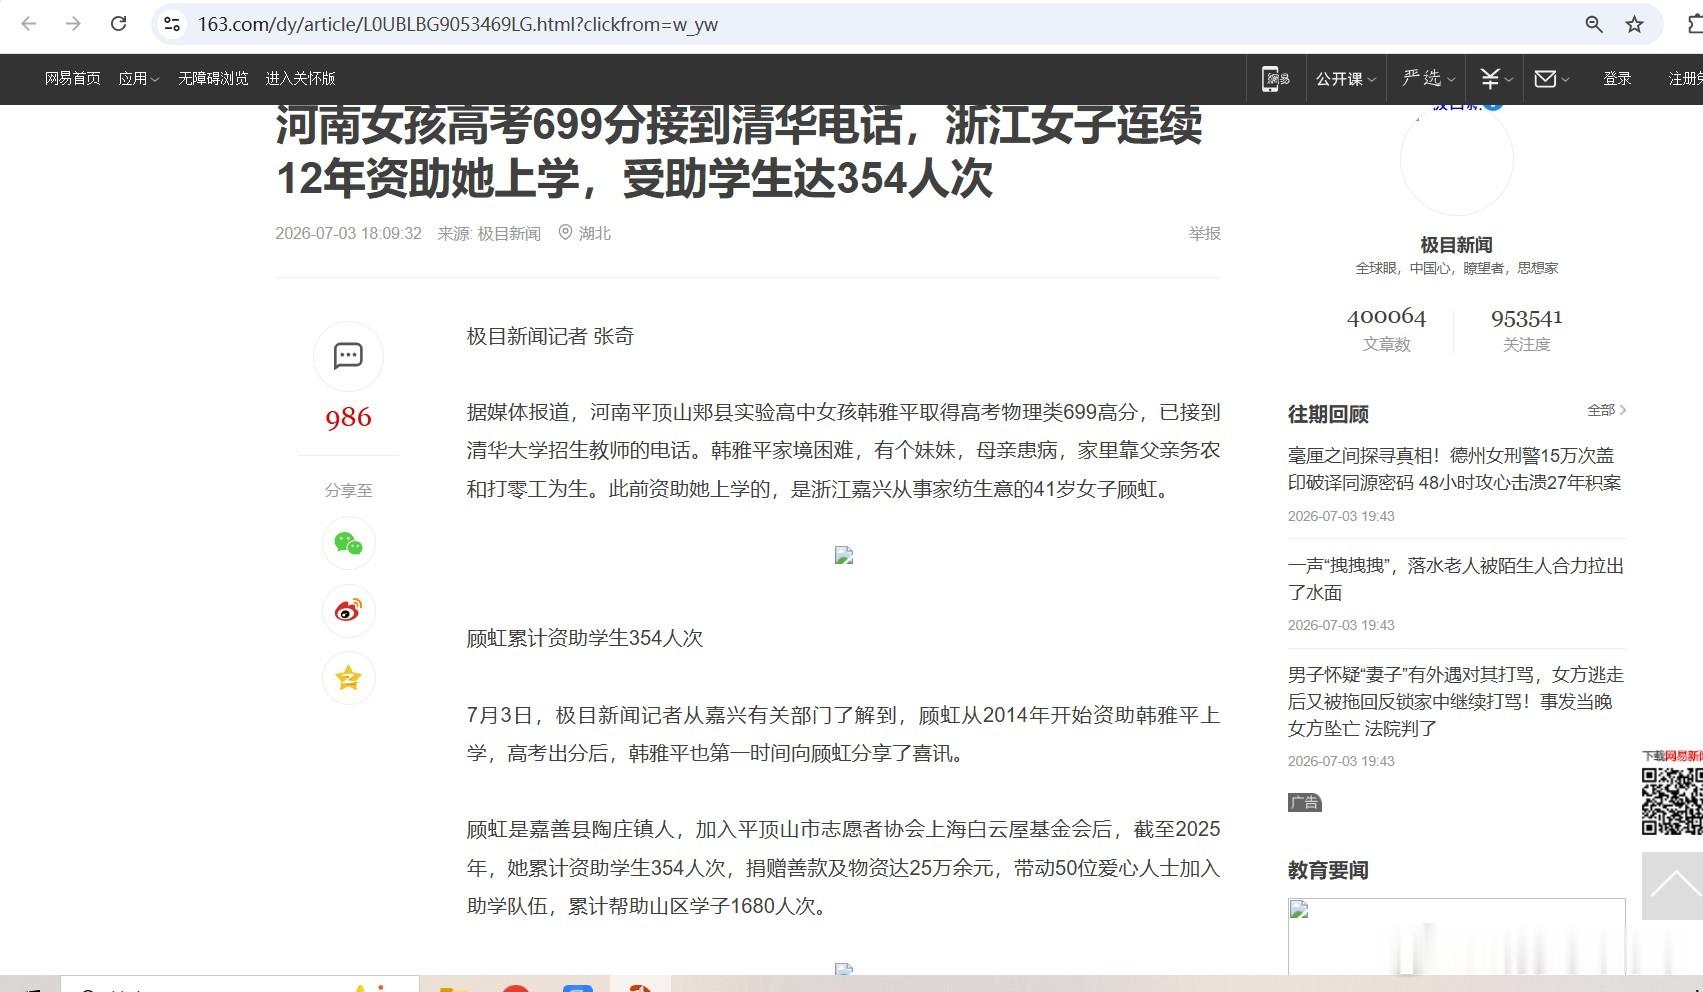1703x992 pixels.
Task: Click the broken image below the first paragraph
Action: pos(844,556)
